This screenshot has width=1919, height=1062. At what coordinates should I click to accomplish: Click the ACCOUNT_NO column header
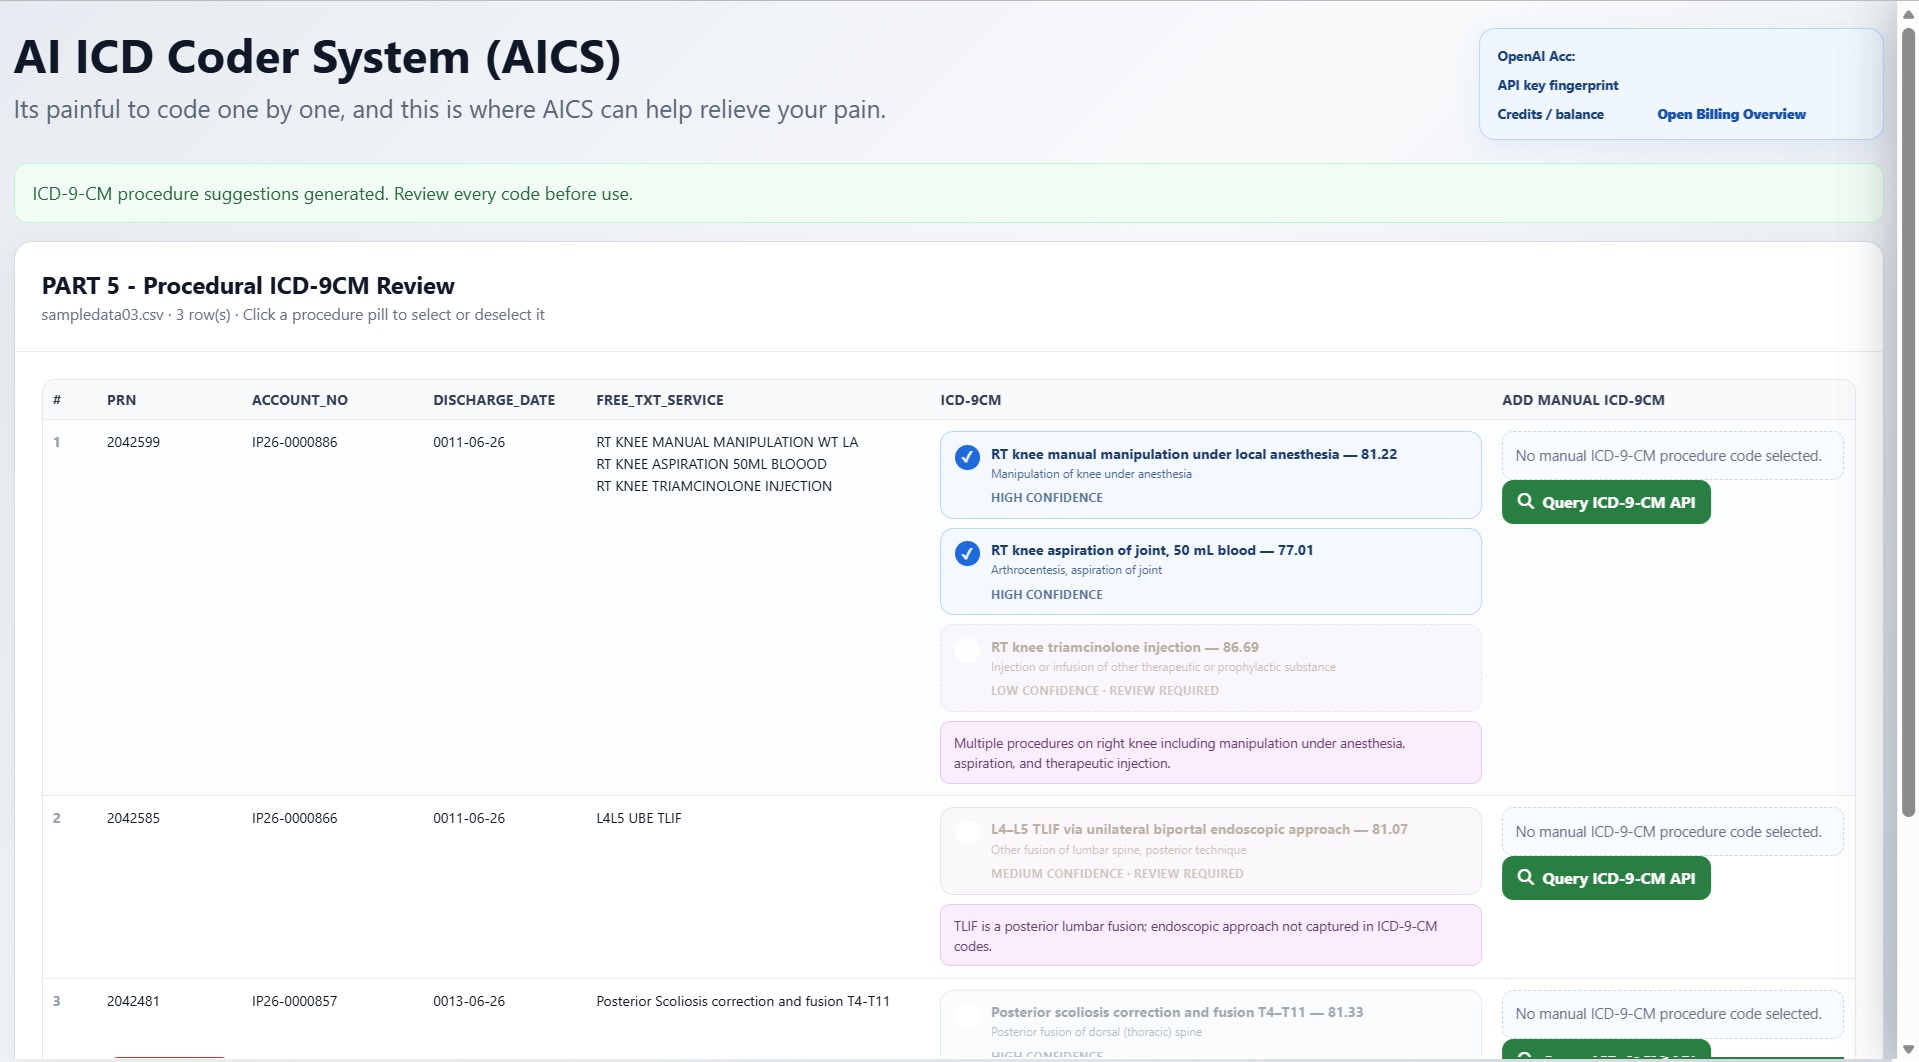click(x=300, y=400)
